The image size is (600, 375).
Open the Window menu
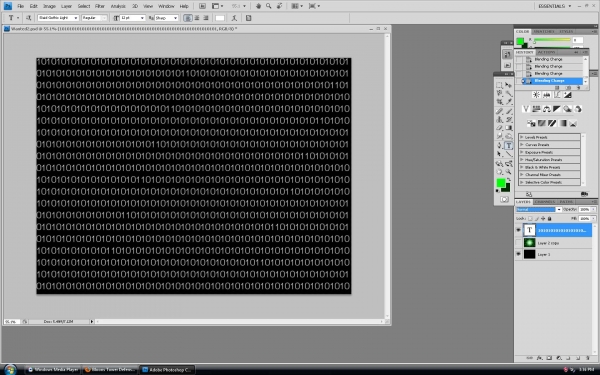coord(166,6)
